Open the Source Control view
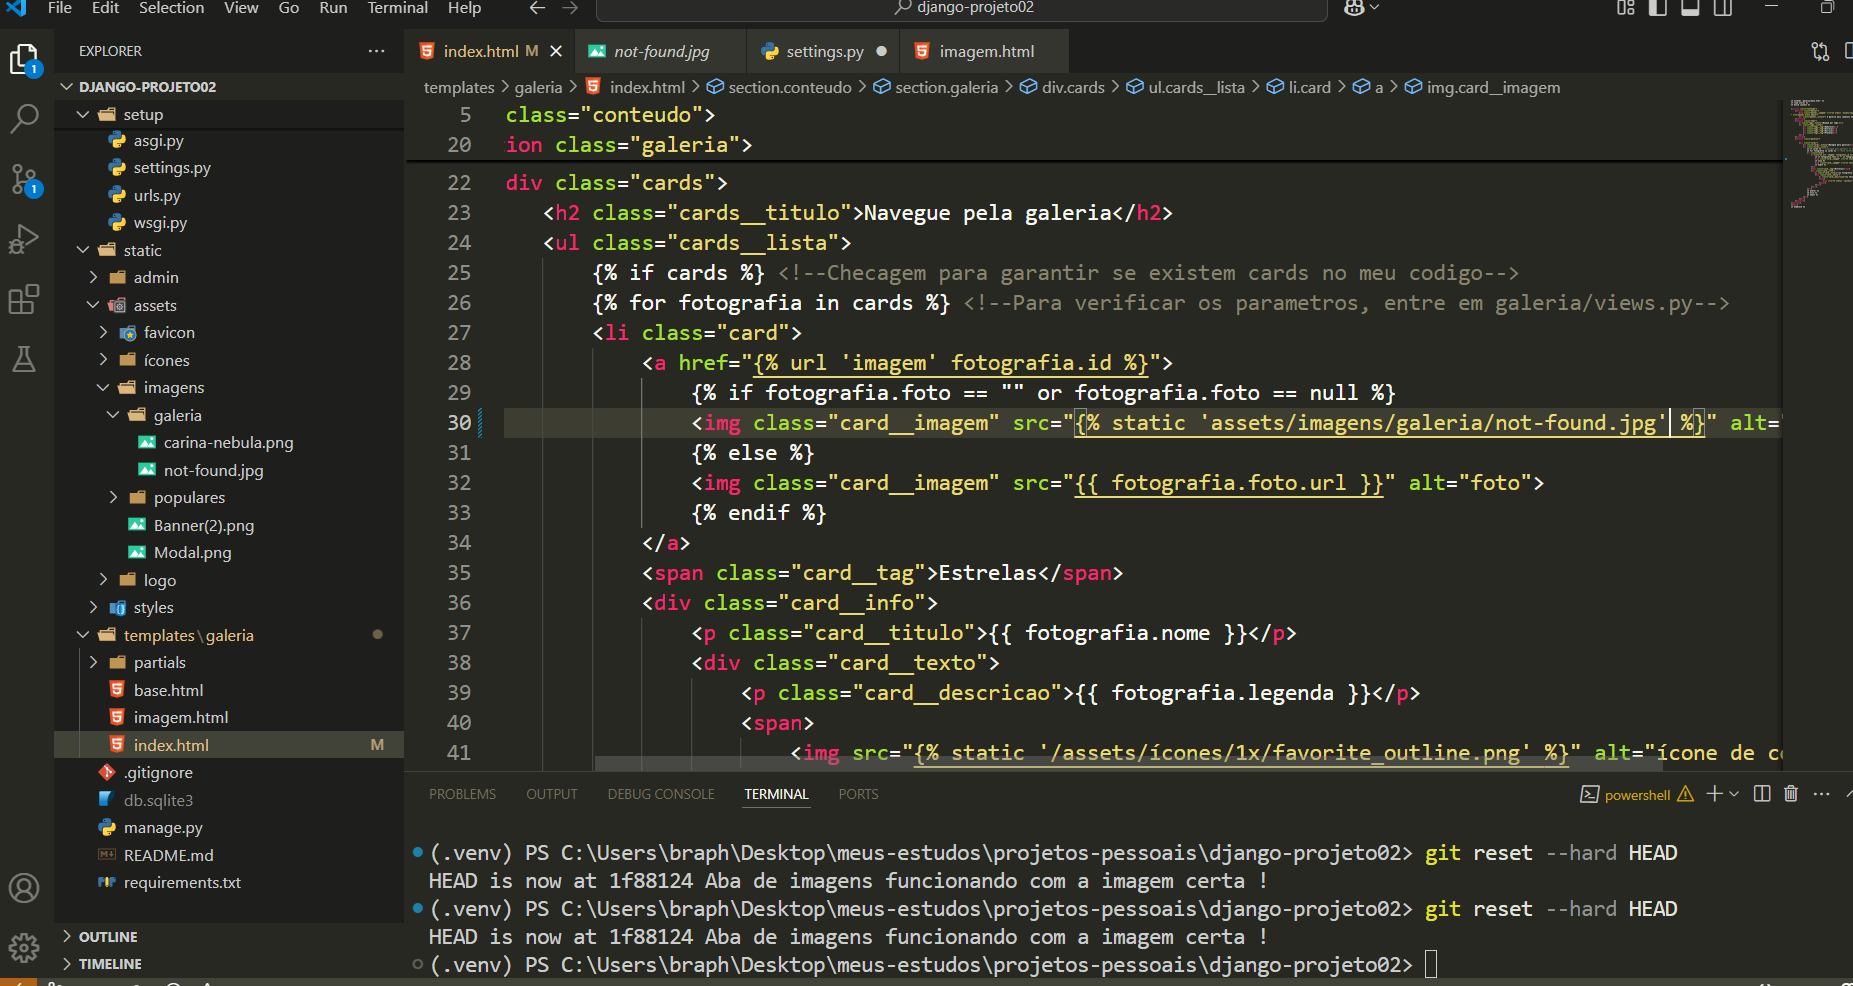Screen dimensions: 1853x986 [24, 180]
